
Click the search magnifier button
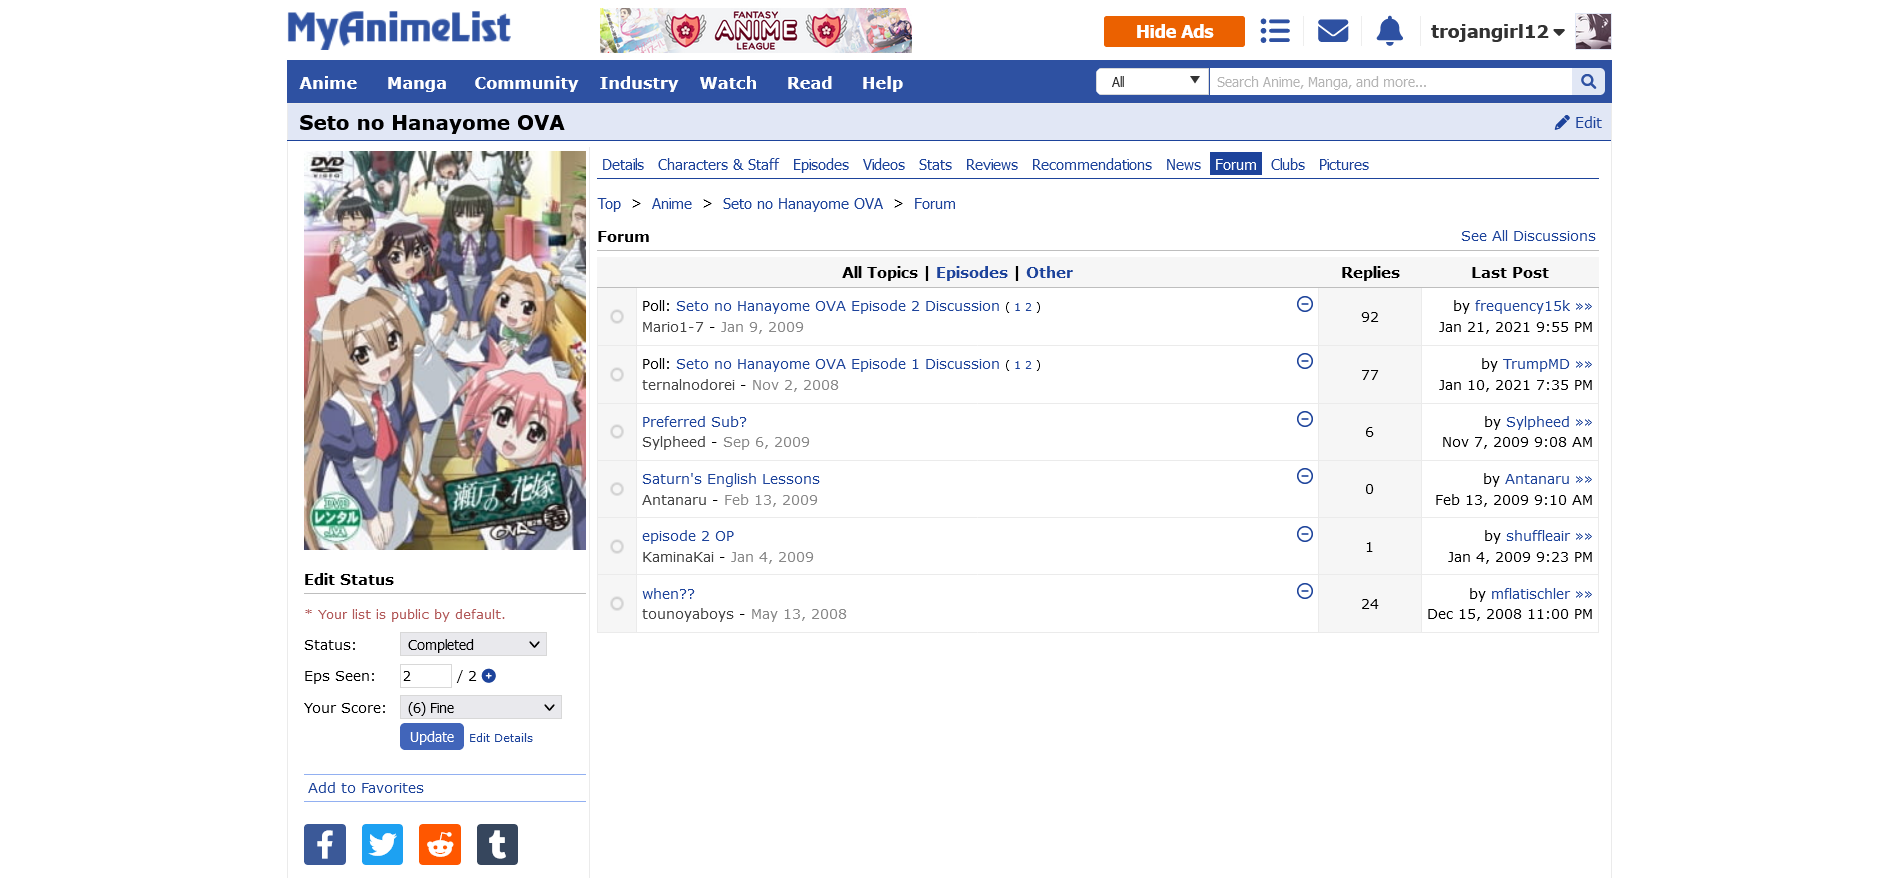pyautogui.click(x=1588, y=82)
